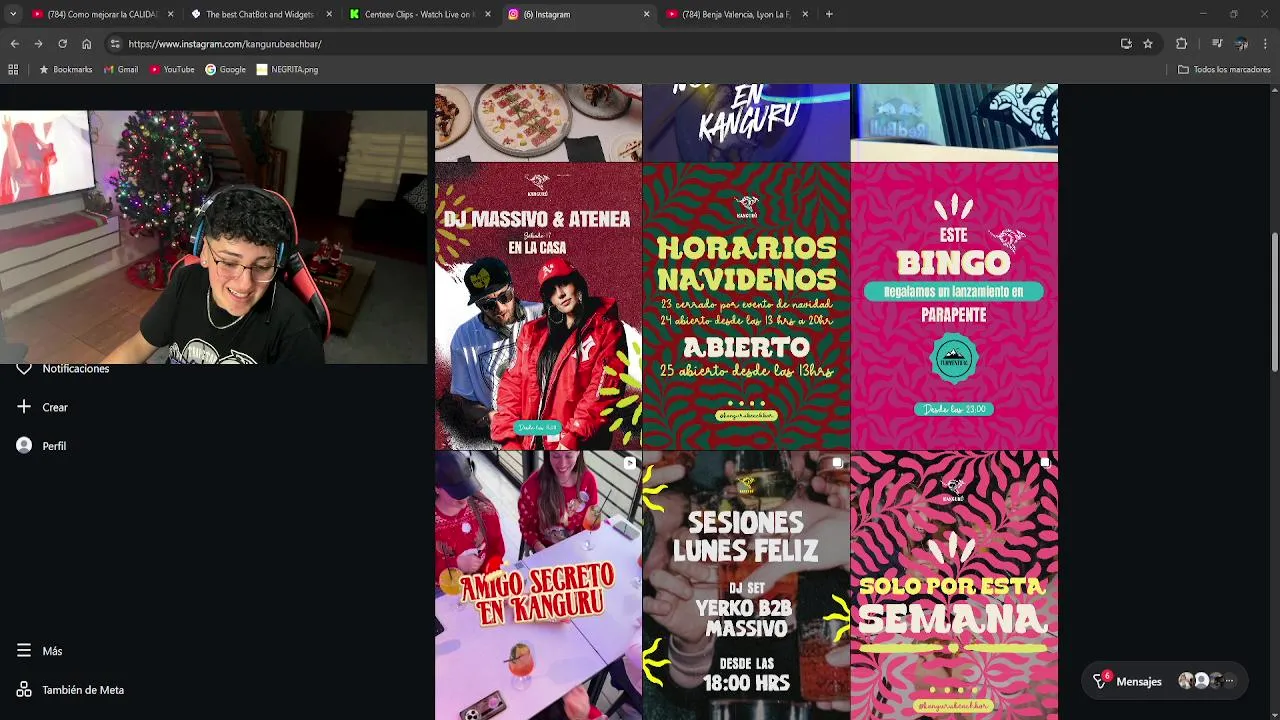Open the browser profile avatar

pyautogui.click(x=1241, y=44)
